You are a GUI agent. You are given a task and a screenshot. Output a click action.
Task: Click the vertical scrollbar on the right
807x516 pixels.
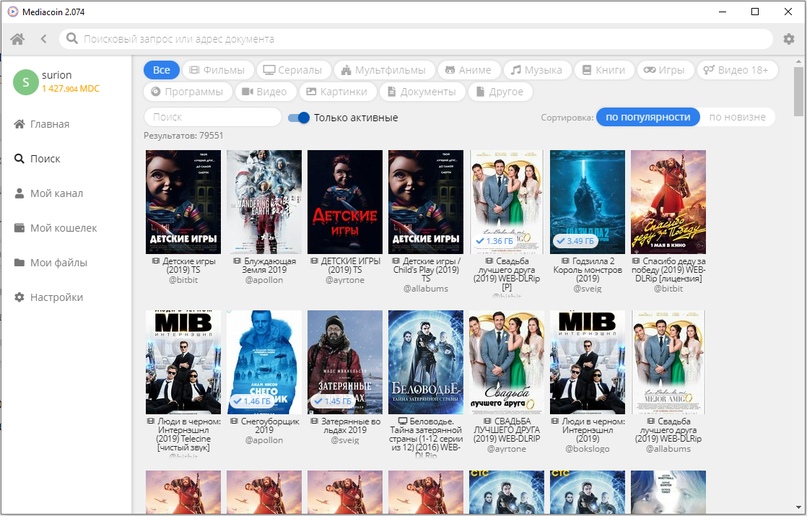pyautogui.click(x=798, y=90)
